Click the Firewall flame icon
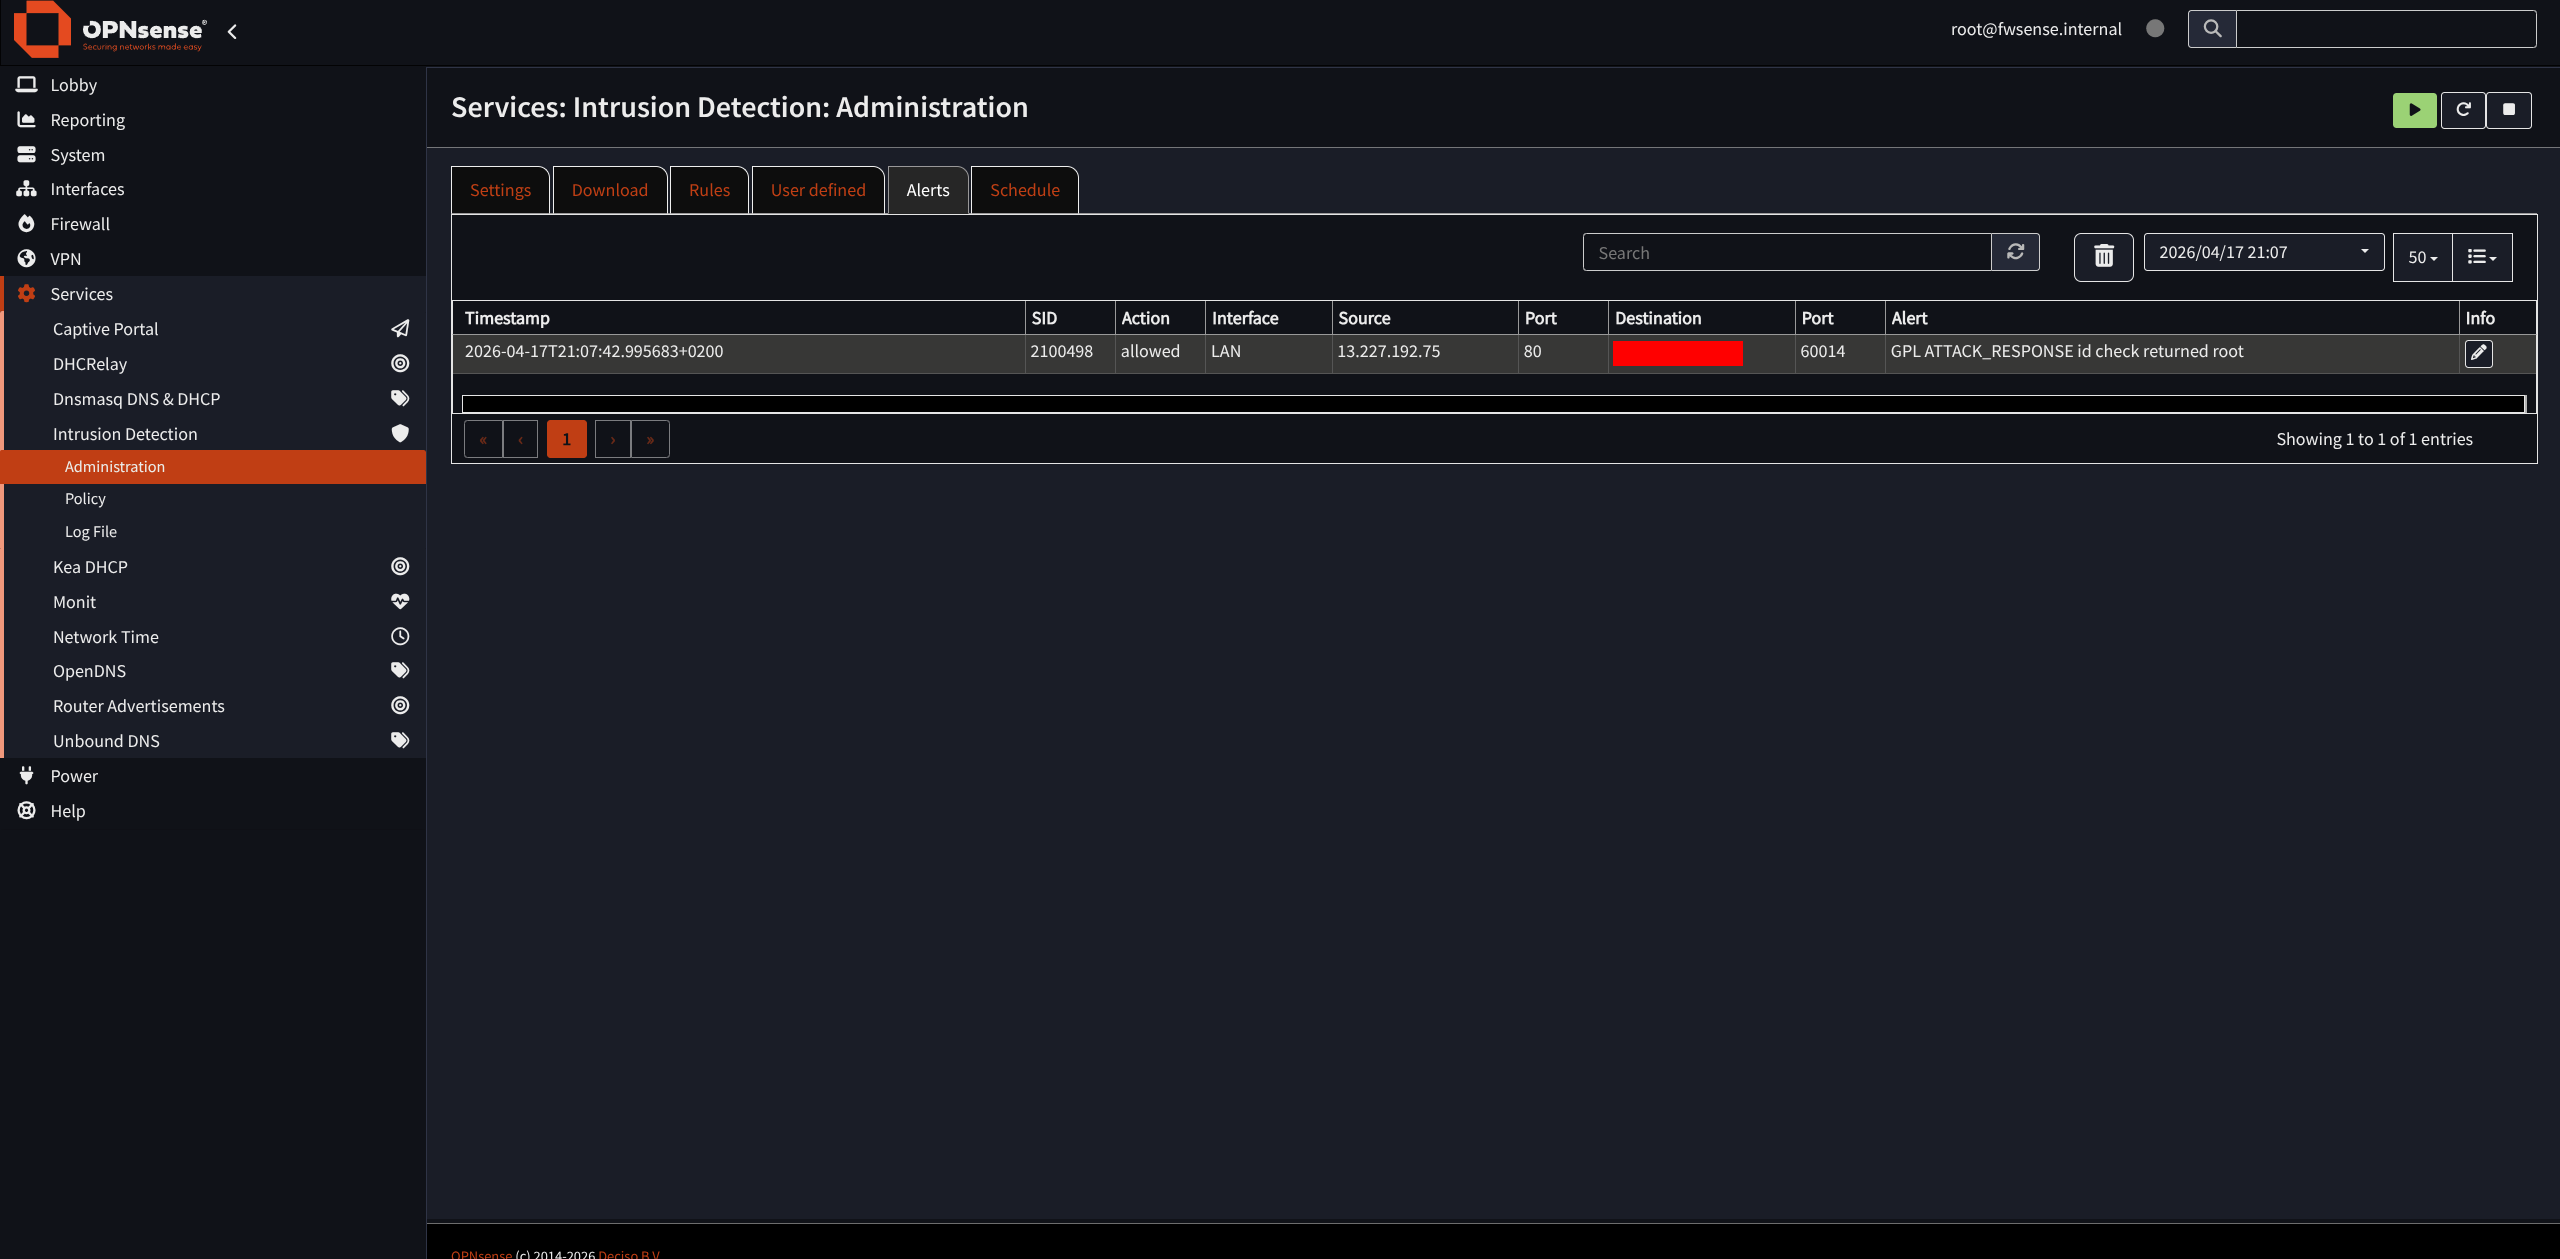Image resolution: width=2560 pixels, height=1259 pixels. coord(27,224)
